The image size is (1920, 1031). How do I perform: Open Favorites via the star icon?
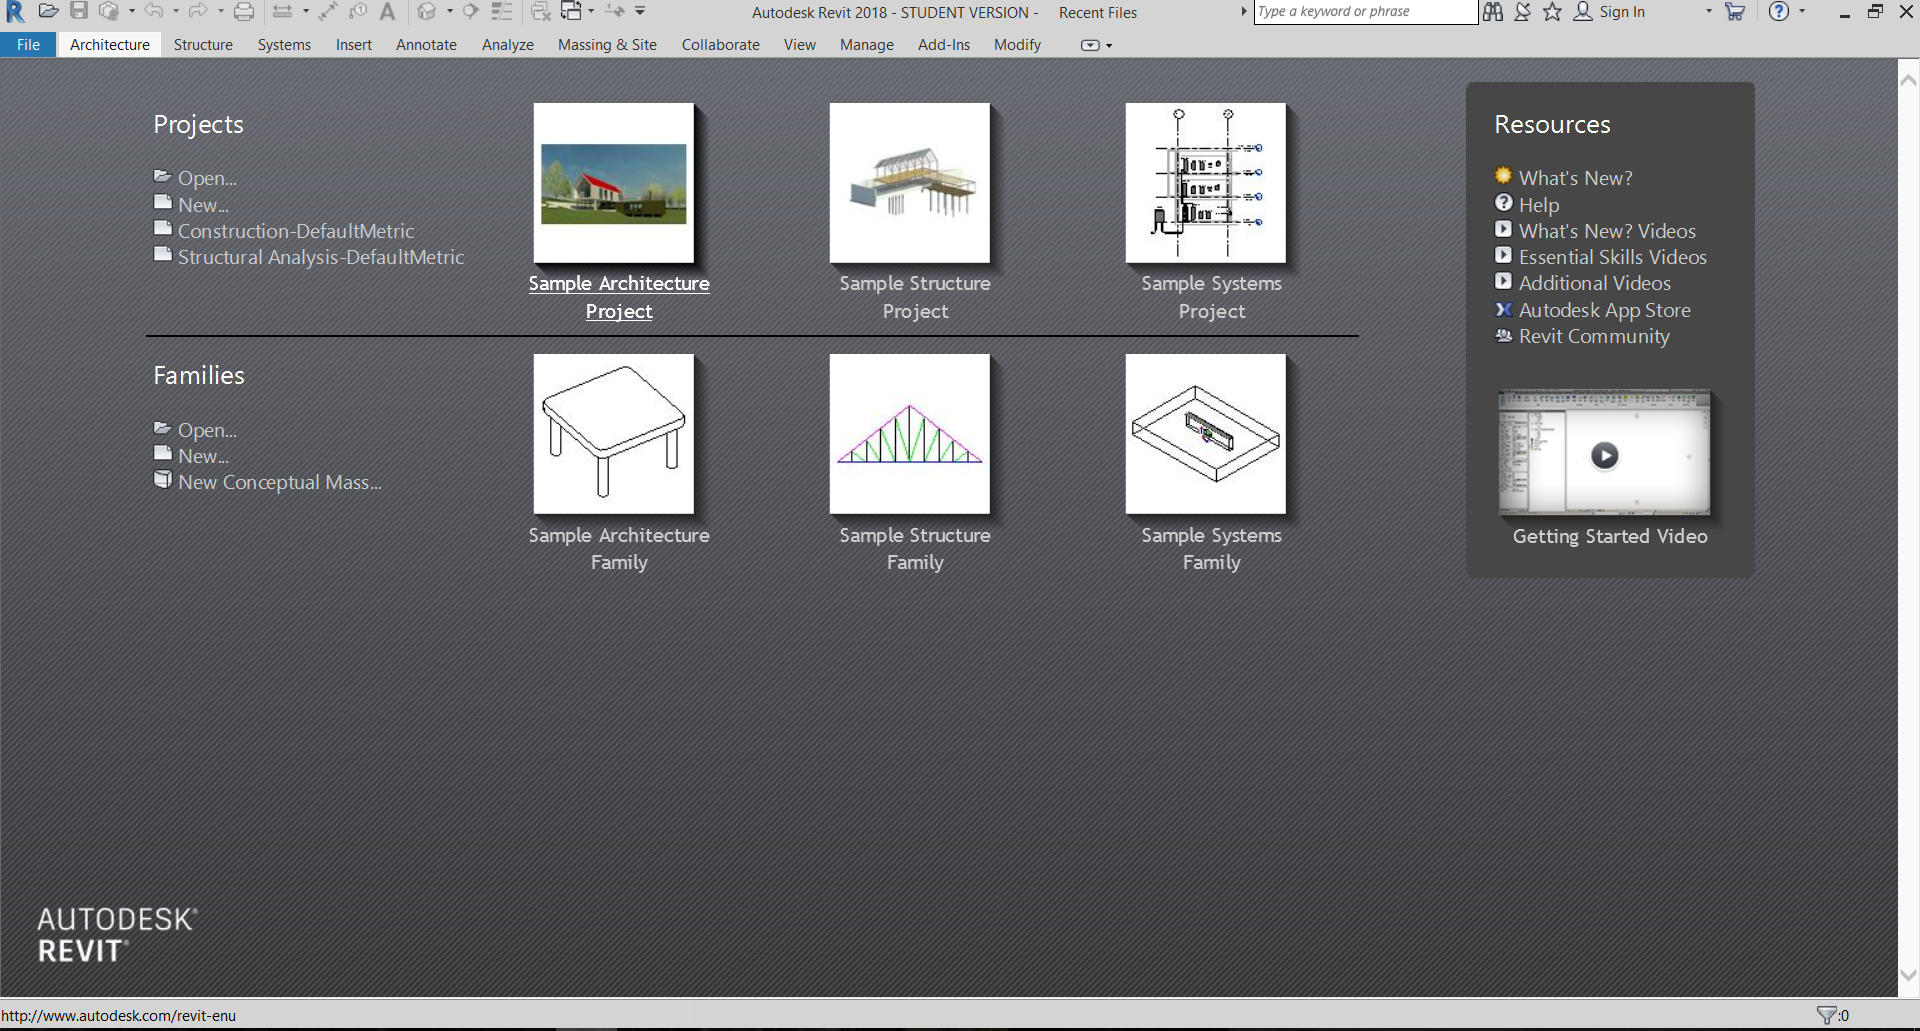(x=1552, y=12)
